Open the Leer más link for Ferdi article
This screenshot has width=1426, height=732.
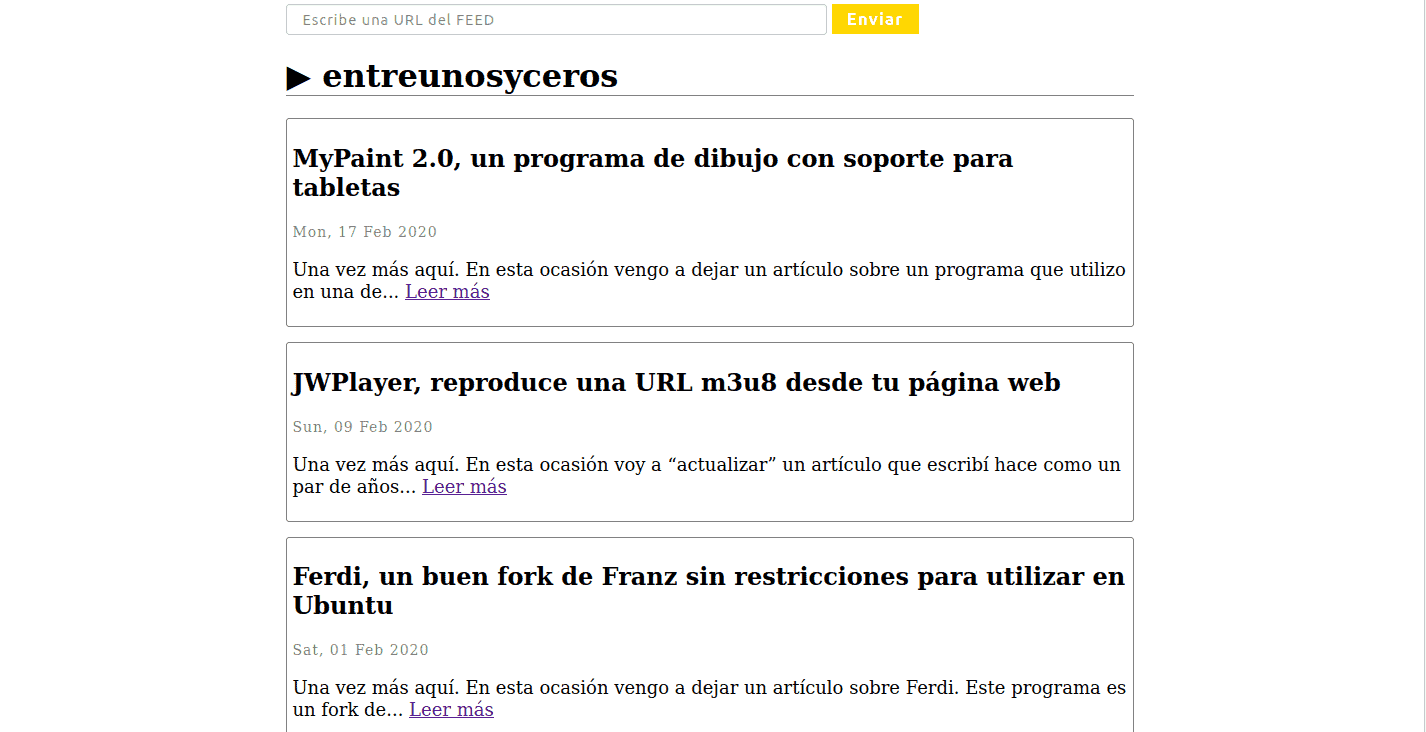pyautogui.click(x=451, y=709)
